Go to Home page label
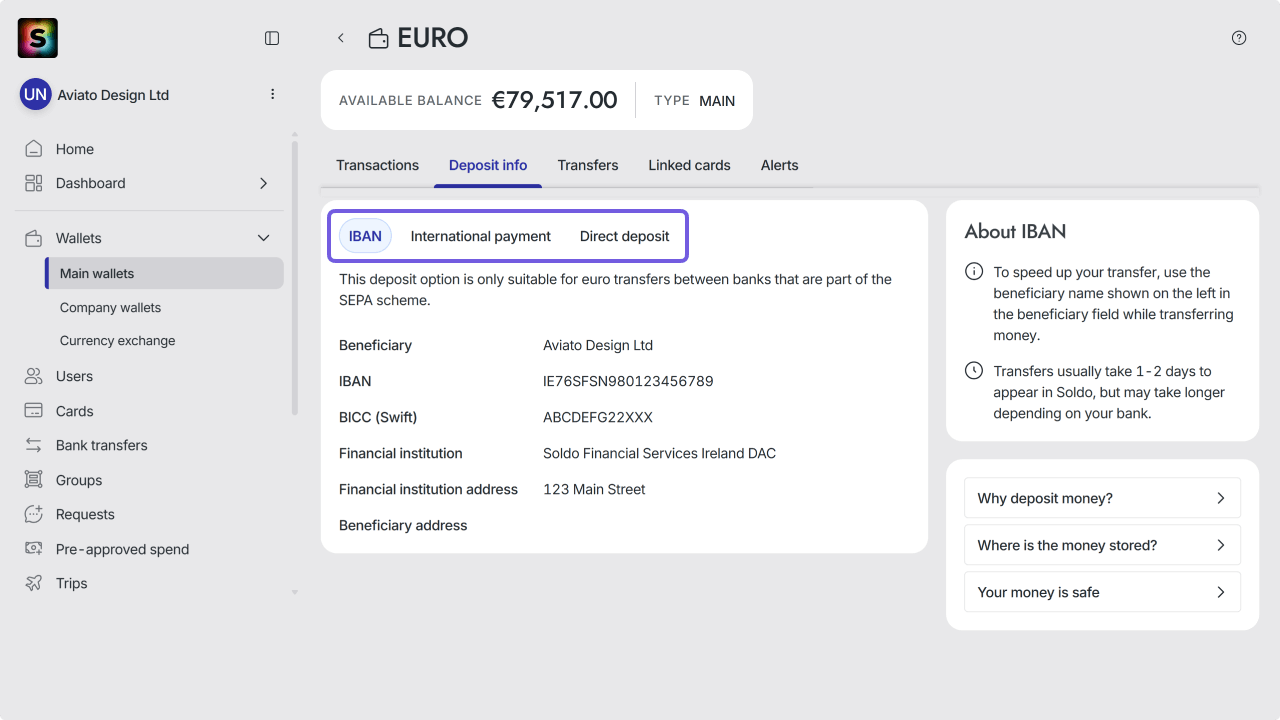1280x720 pixels. [x=75, y=149]
